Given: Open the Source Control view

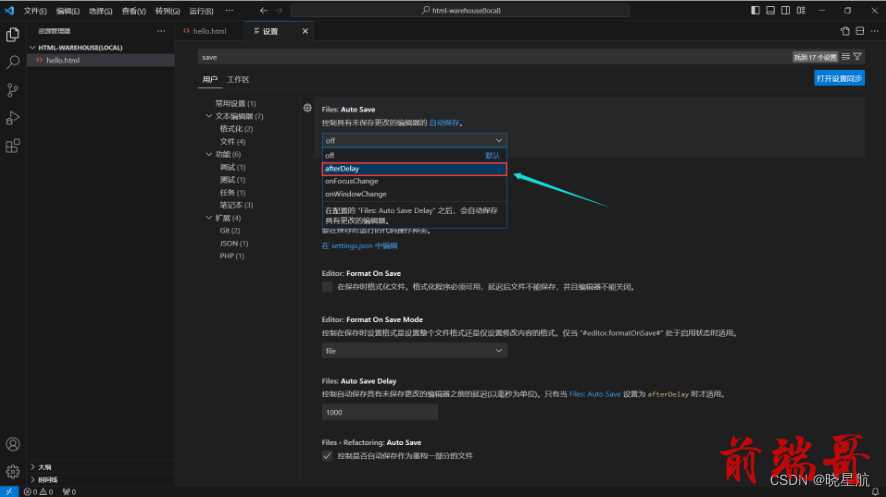Looking at the screenshot, I should point(12,90).
